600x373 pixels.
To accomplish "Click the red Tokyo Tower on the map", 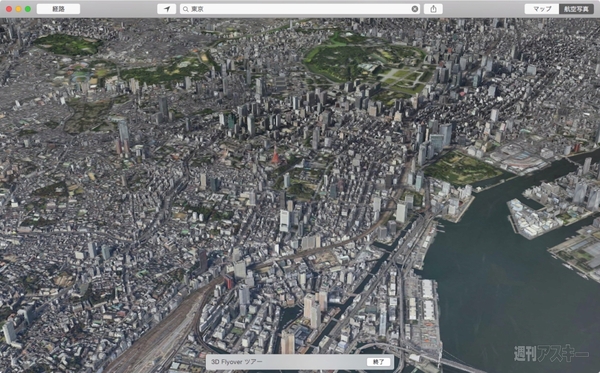I will [x=275, y=156].
